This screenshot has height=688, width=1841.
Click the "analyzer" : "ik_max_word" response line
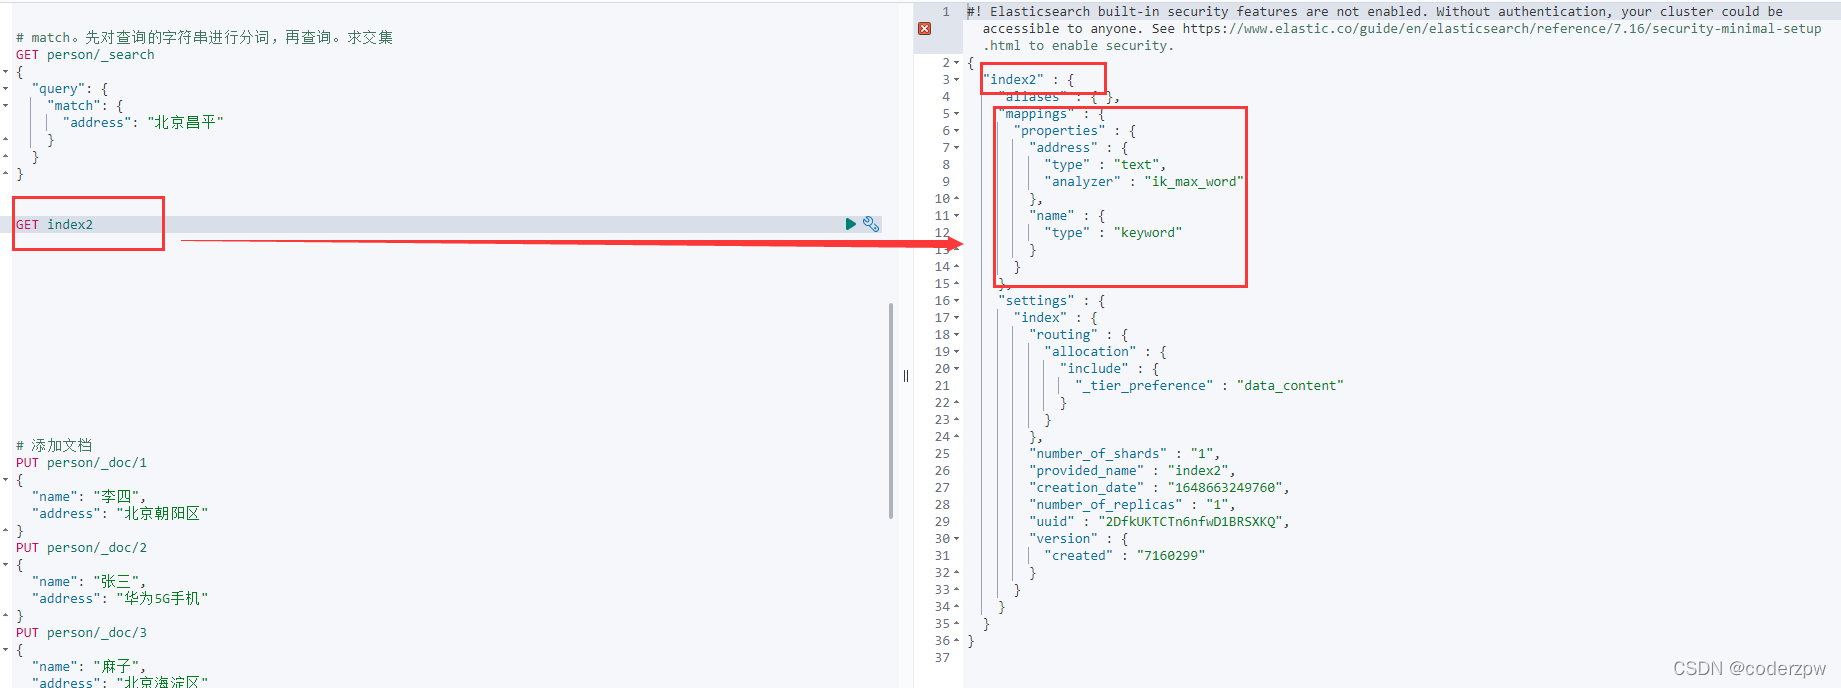1144,182
